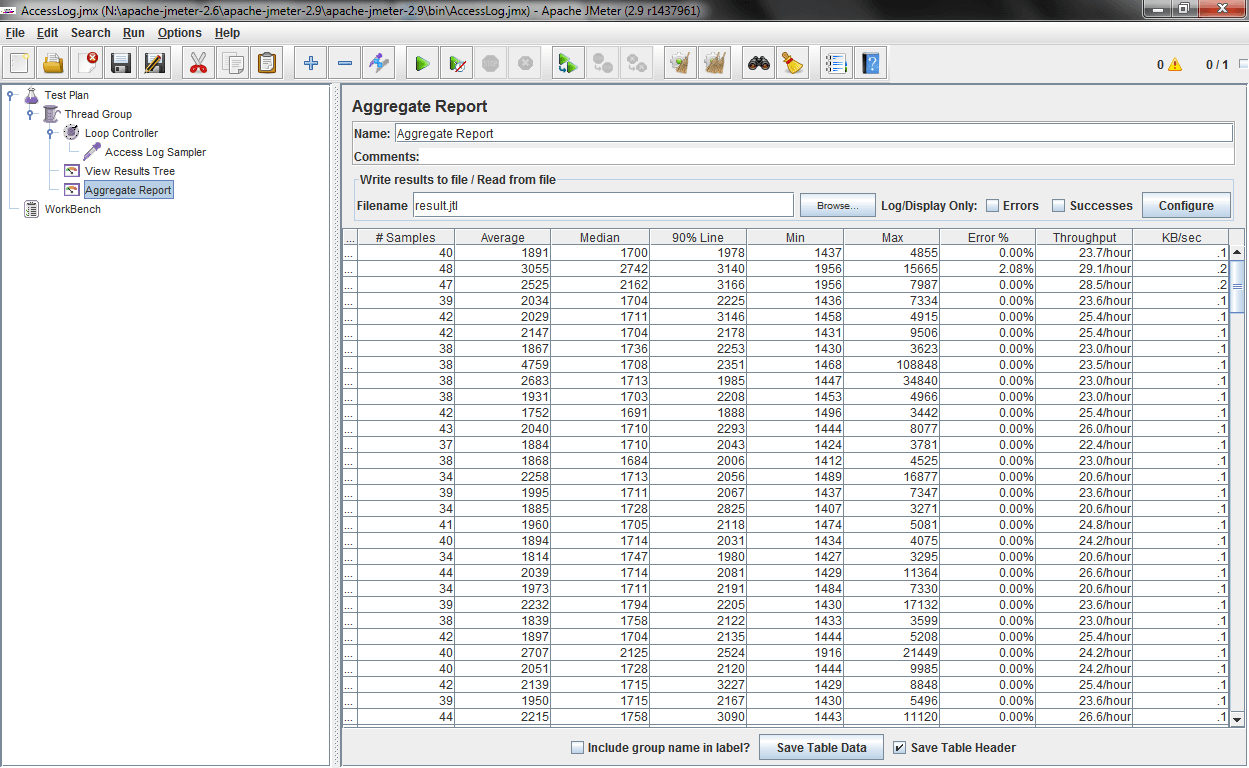Start the test with the green Start icon
1249x768 pixels.
coord(421,62)
